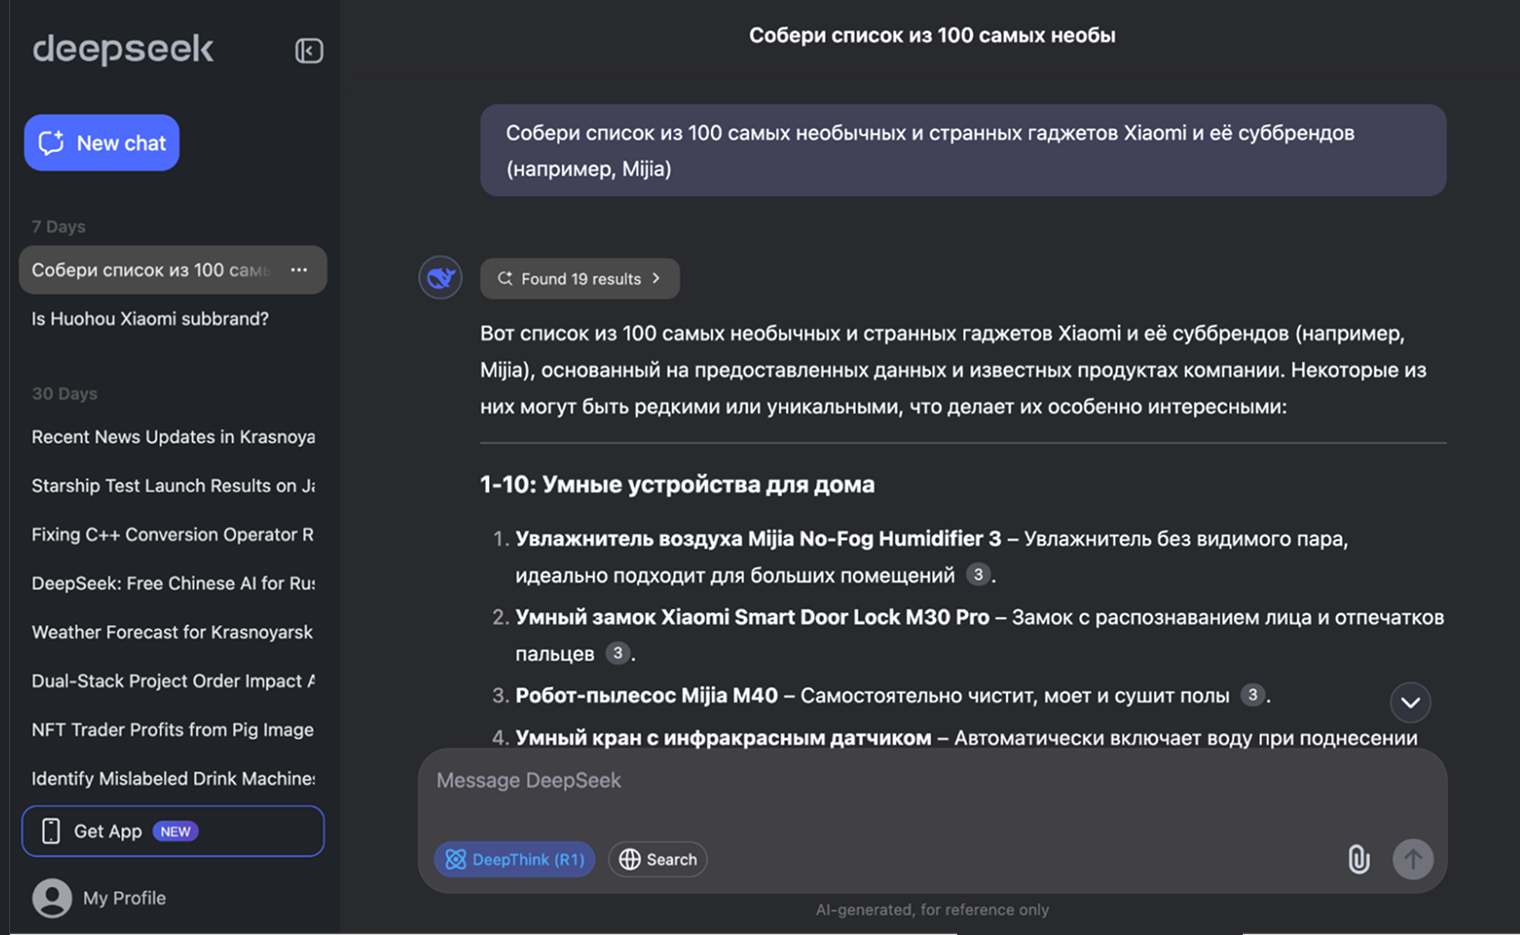The height and width of the screenshot is (935, 1520).
Task: Open 'NFT Trader Profits from Pig Image' chat
Action: (173, 730)
